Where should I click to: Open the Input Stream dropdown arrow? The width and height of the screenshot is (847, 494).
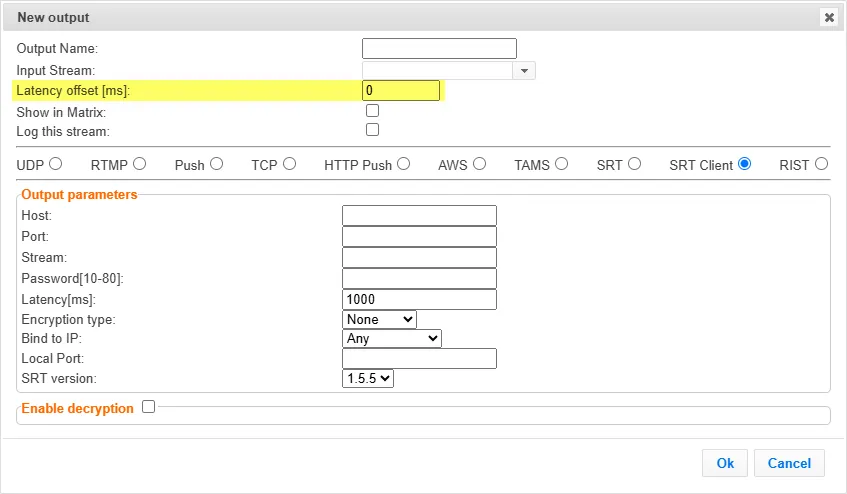[524, 71]
